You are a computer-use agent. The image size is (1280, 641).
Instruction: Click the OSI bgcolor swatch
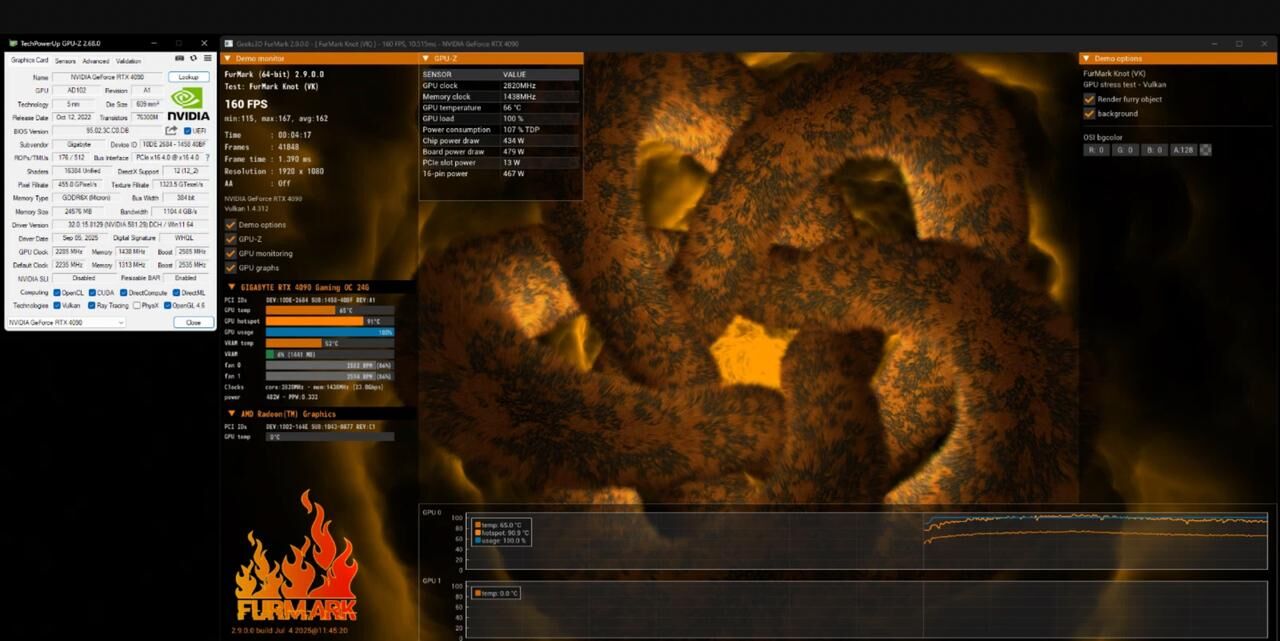(1206, 150)
